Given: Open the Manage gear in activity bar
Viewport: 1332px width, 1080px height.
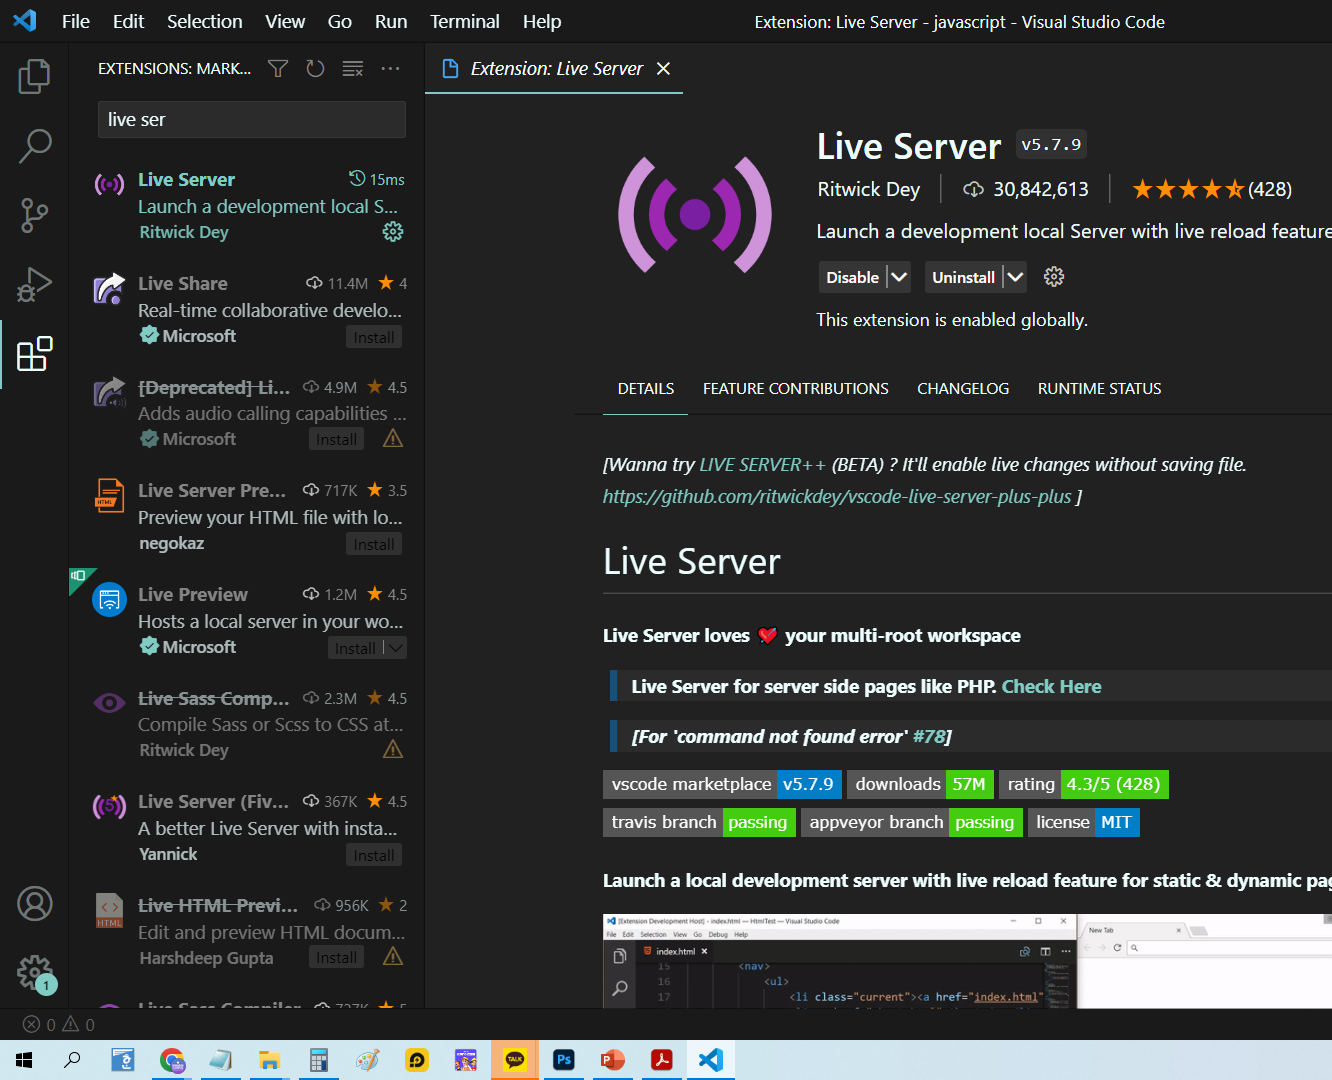Looking at the screenshot, I should coord(34,972).
